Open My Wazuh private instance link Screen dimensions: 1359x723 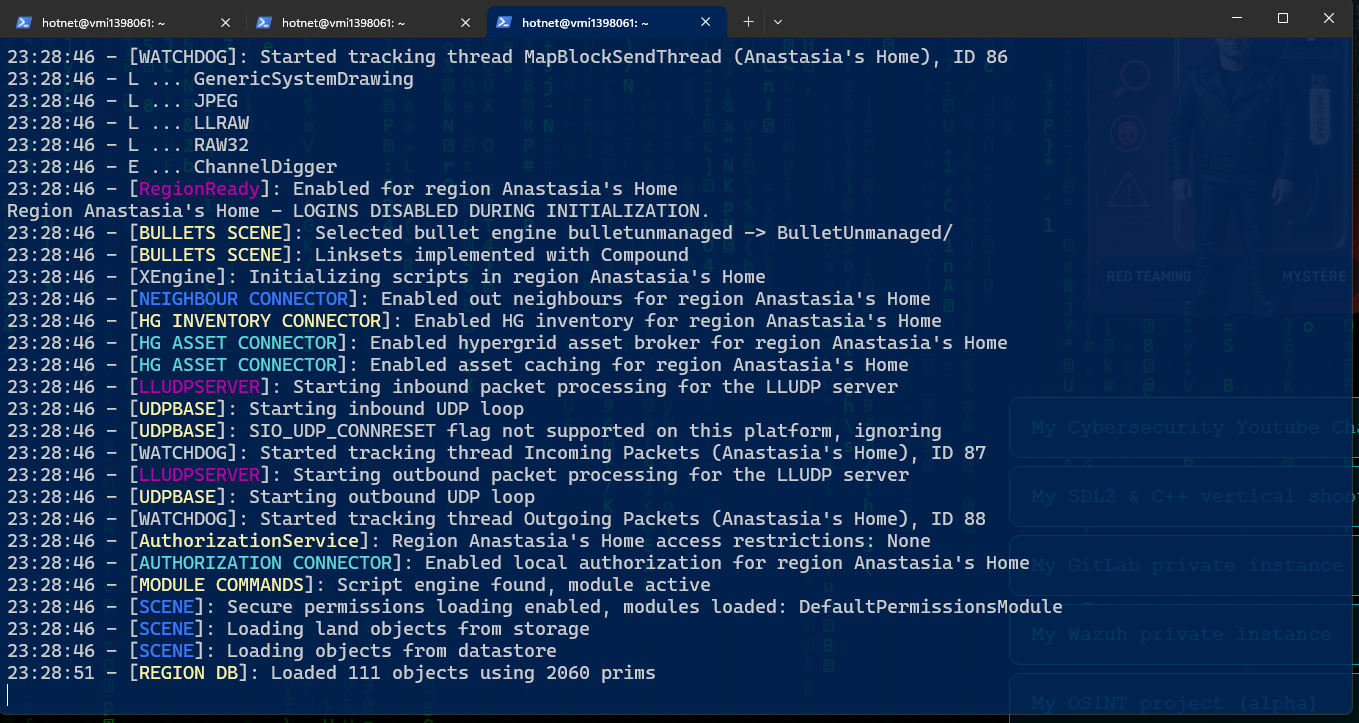pyautogui.click(x=1184, y=635)
